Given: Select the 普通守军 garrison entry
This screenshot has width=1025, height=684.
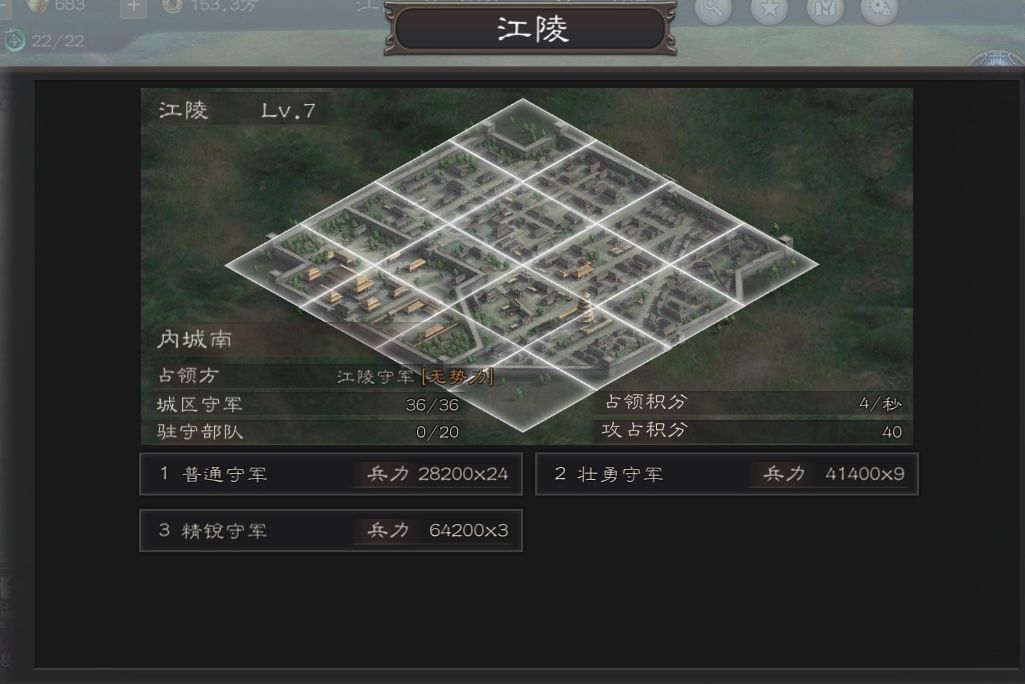Looking at the screenshot, I should point(331,474).
